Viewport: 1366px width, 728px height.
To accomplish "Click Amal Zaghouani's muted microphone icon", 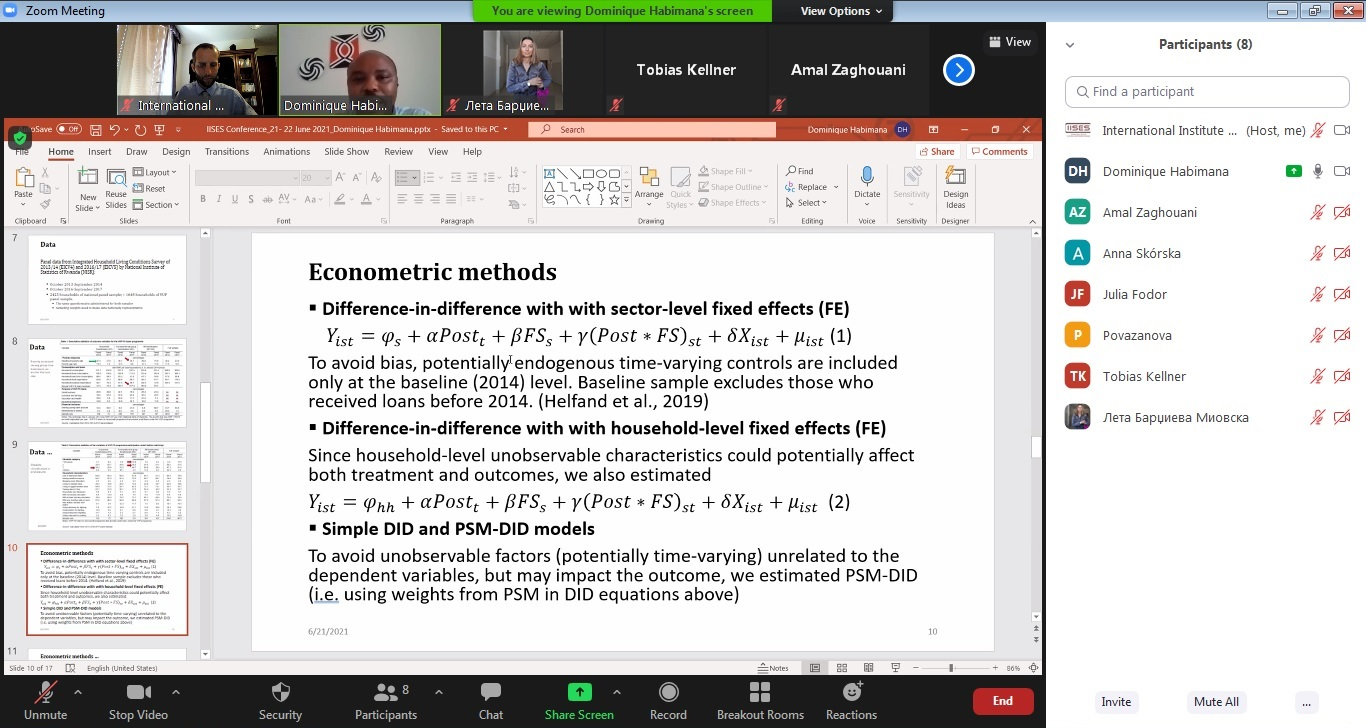I will point(1318,212).
